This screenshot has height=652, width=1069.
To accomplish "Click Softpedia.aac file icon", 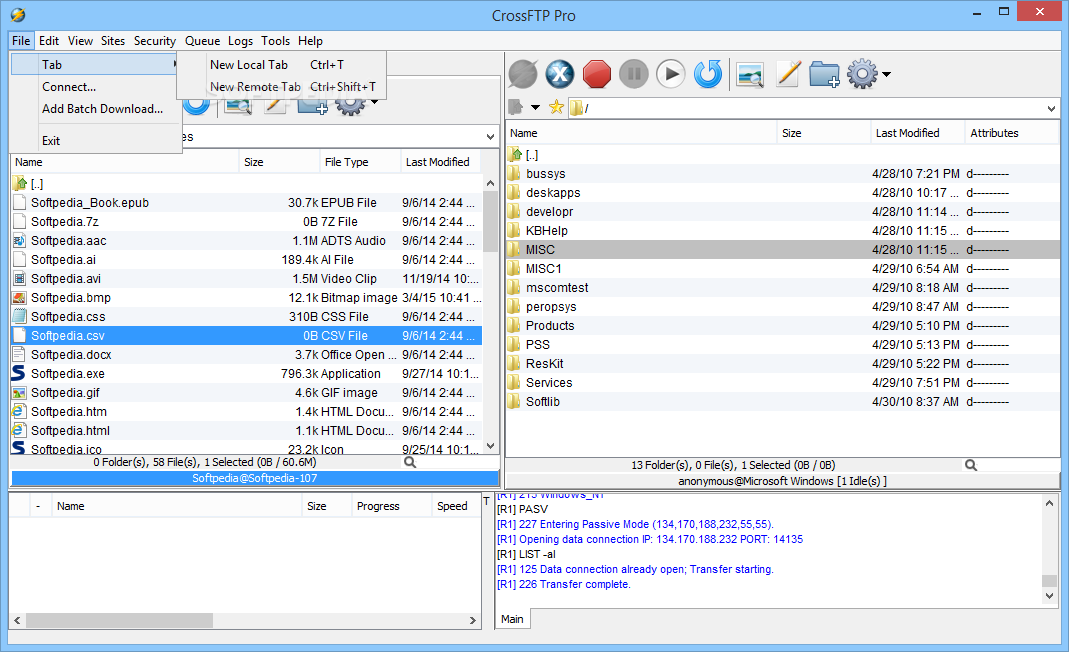I will pyautogui.click(x=19, y=241).
